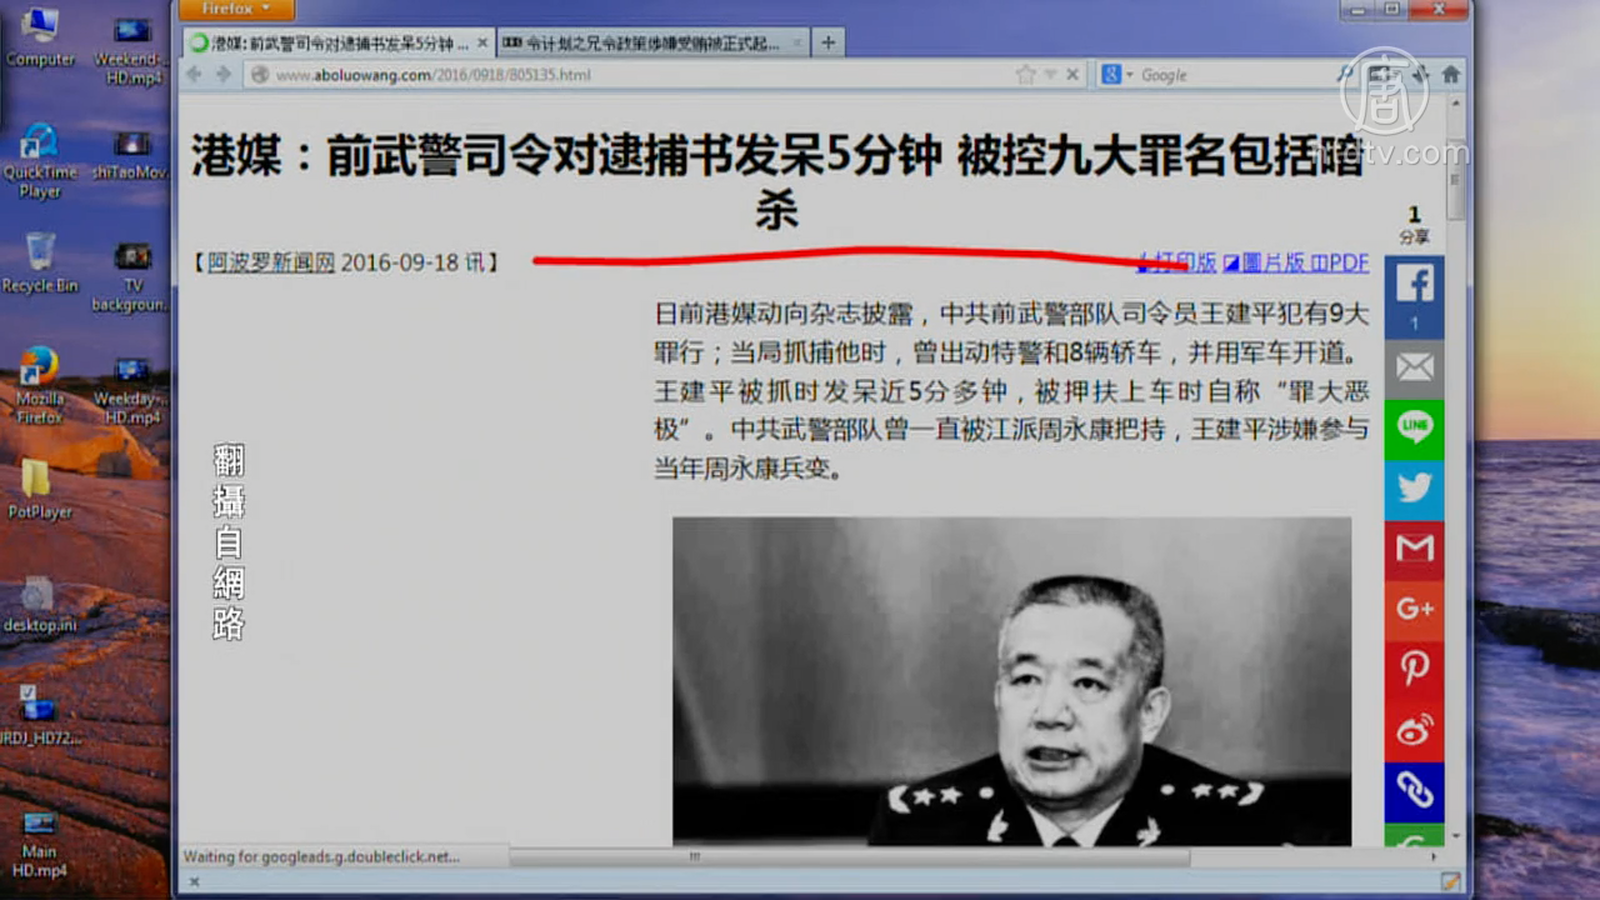
Task: Share via the green LINE icon
Action: (x=1414, y=428)
